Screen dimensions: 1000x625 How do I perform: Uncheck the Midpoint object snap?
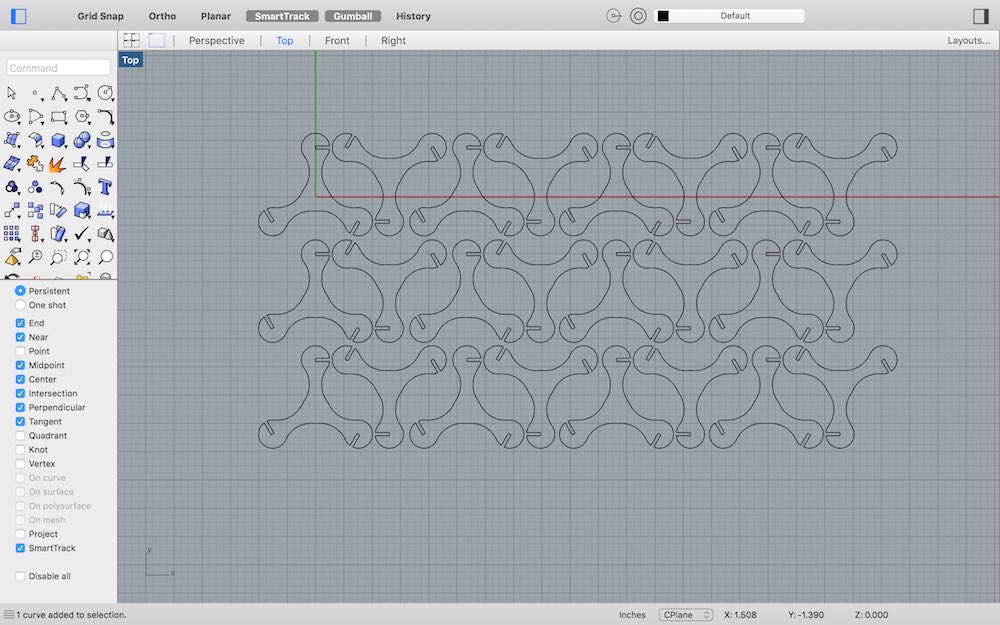20,365
